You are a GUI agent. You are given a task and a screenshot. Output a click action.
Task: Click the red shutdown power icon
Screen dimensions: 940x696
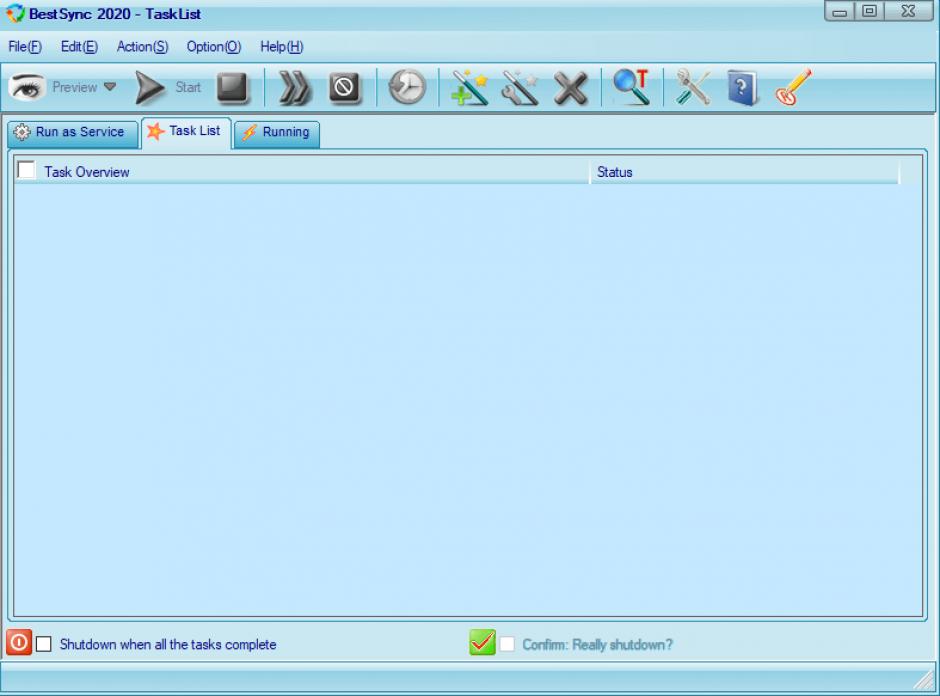point(19,643)
